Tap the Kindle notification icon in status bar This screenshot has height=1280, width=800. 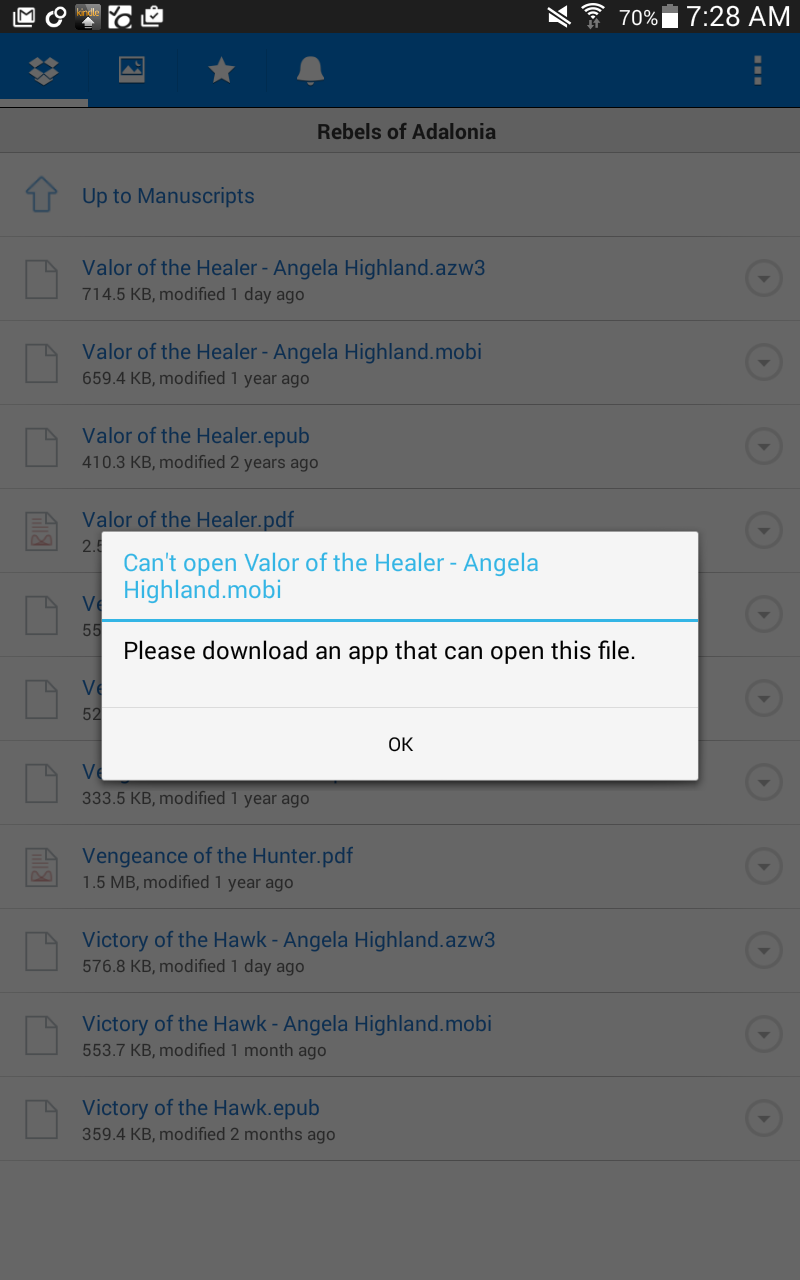pyautogui.click(x=88, y=16)
